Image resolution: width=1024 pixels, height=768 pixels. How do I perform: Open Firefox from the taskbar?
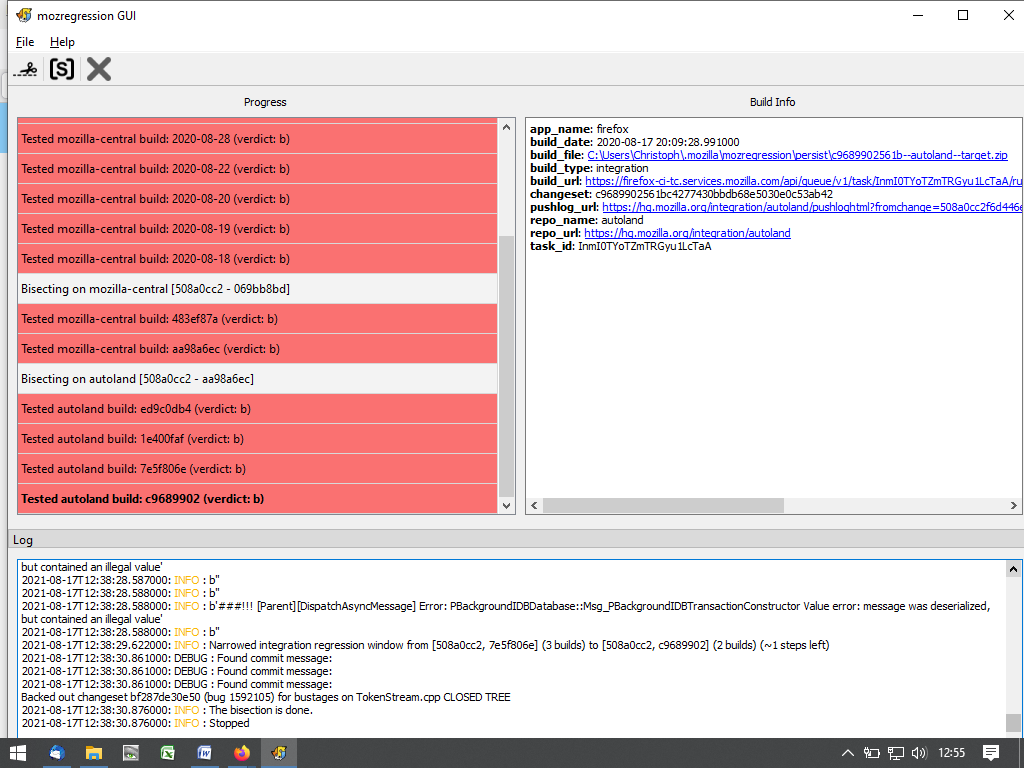(x=242, y=753)
